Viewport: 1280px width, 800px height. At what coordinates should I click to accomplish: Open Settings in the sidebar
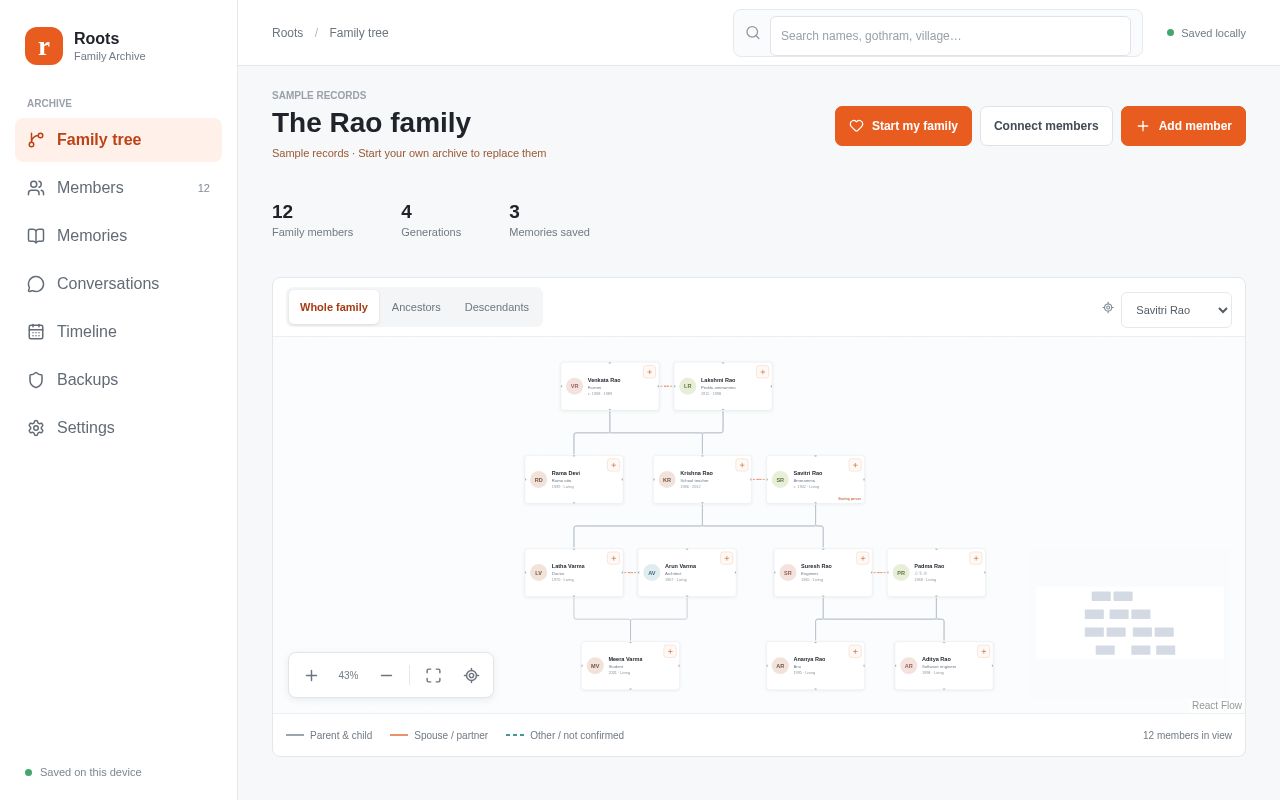118,428
